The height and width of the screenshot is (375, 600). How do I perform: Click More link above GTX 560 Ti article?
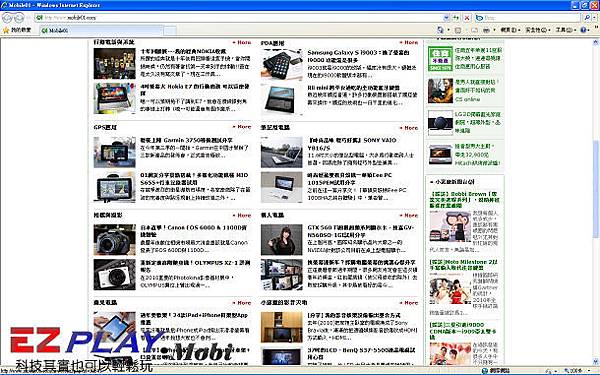point(409,215)
